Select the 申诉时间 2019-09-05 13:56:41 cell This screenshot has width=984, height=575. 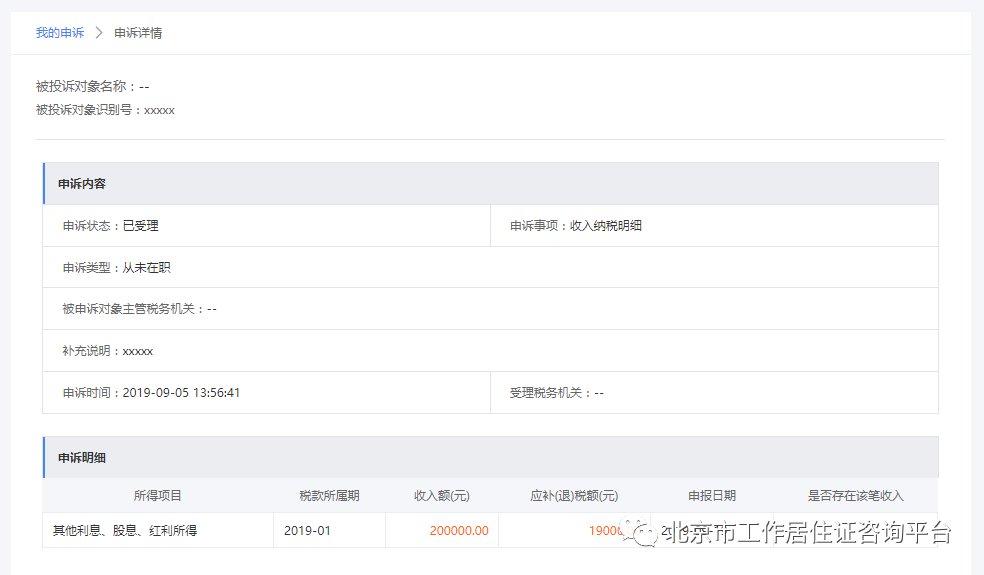tap(267, 392)
